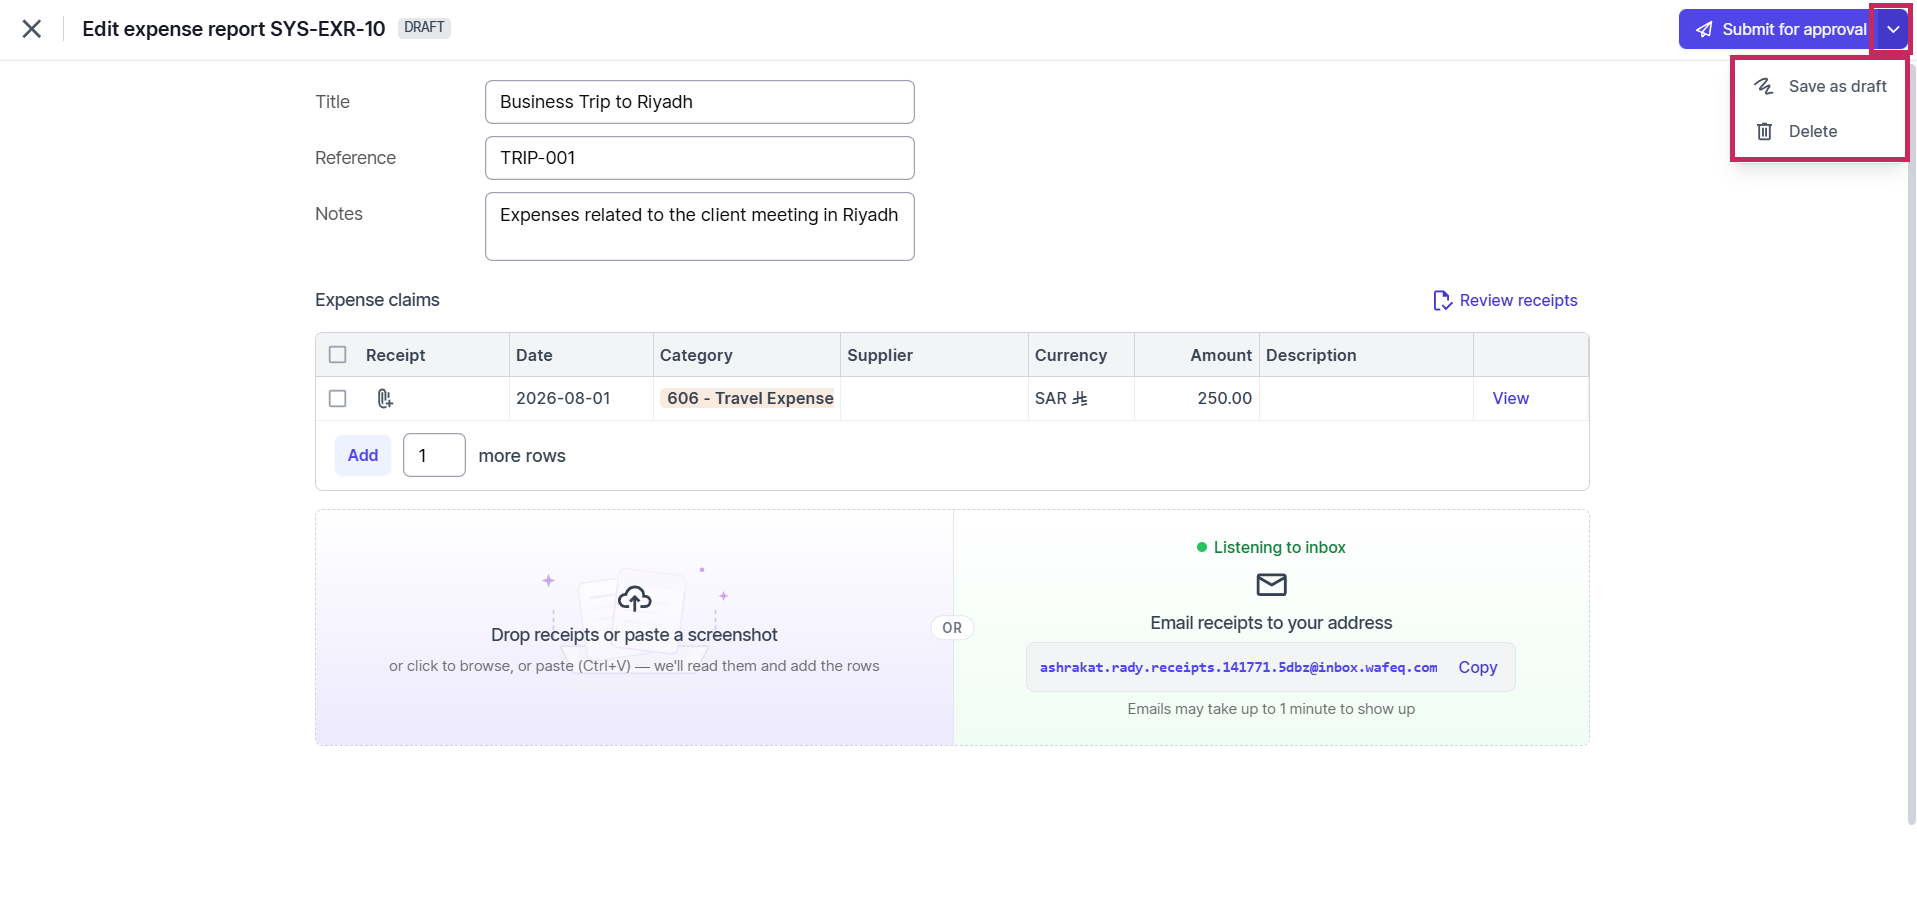Open the View link for the expense claim

click(1510, 398)
